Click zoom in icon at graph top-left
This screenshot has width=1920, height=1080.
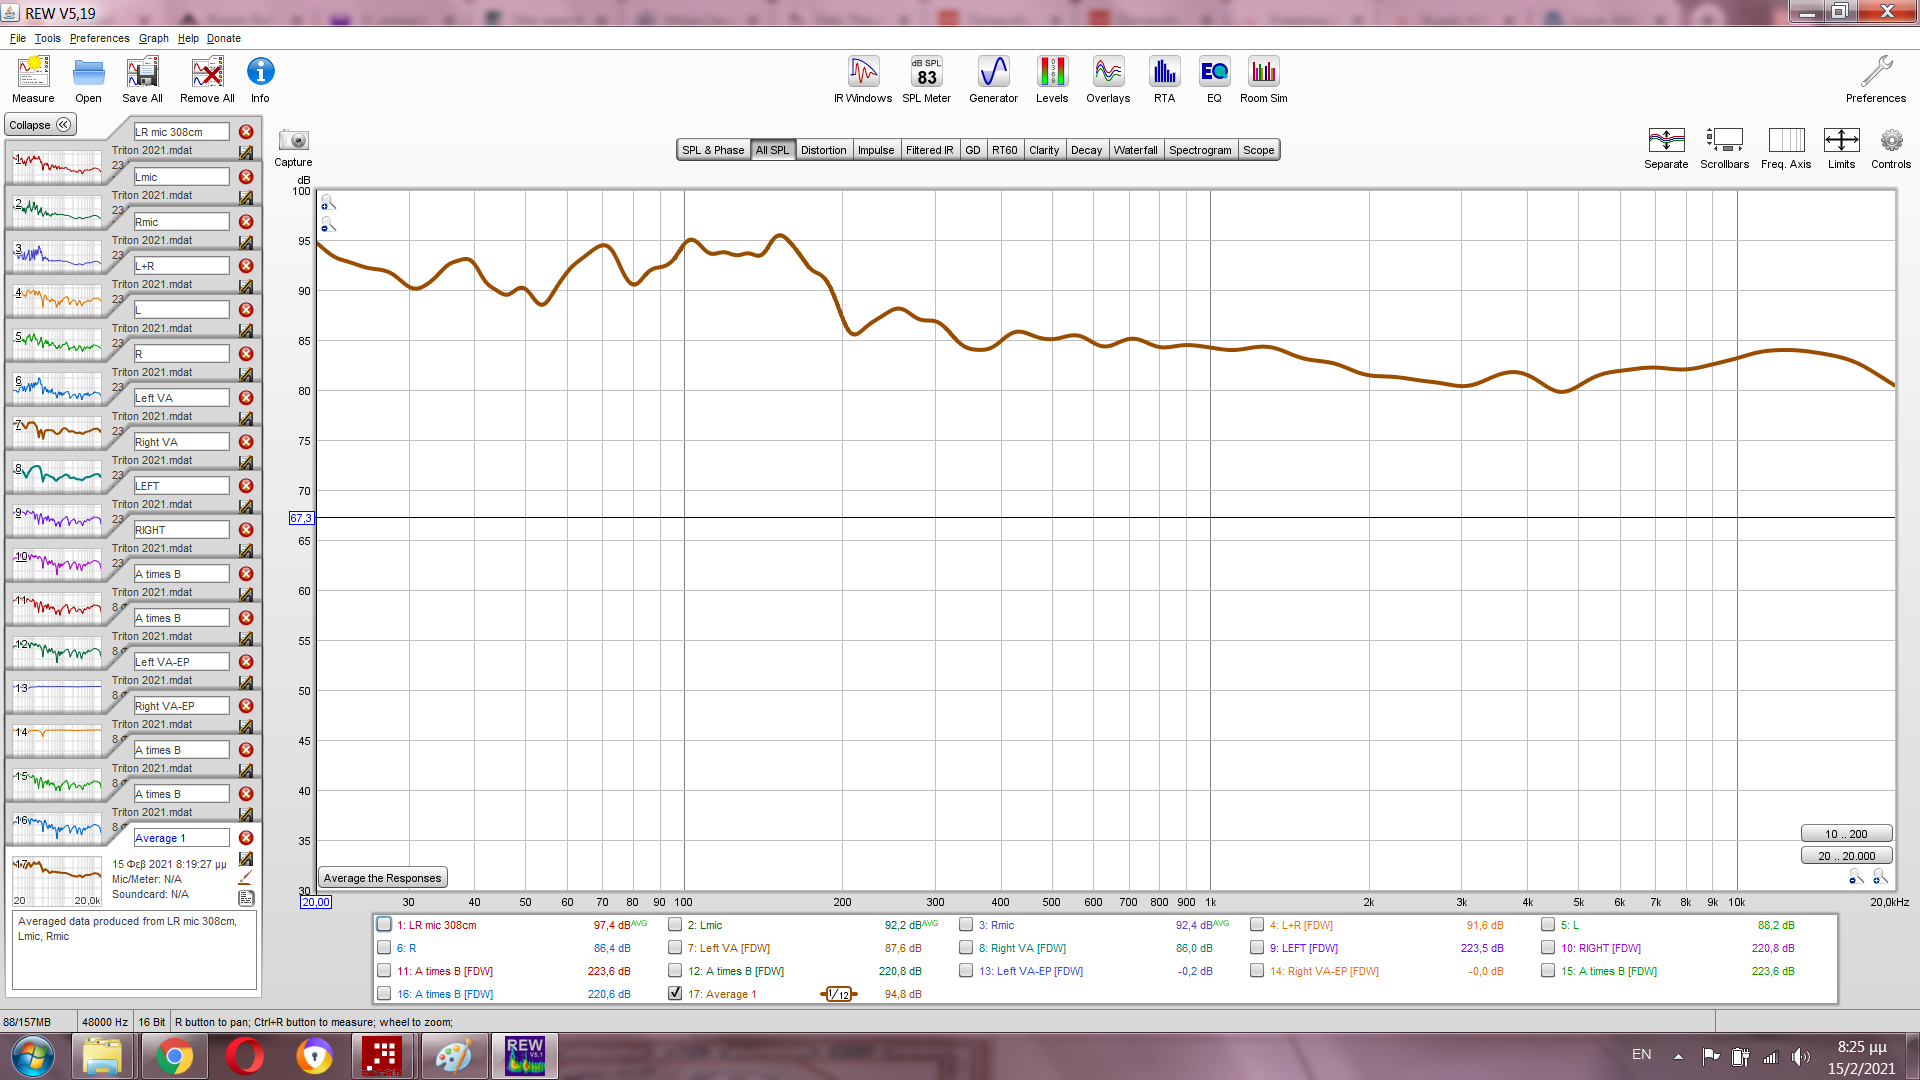(x=328, y=203)
